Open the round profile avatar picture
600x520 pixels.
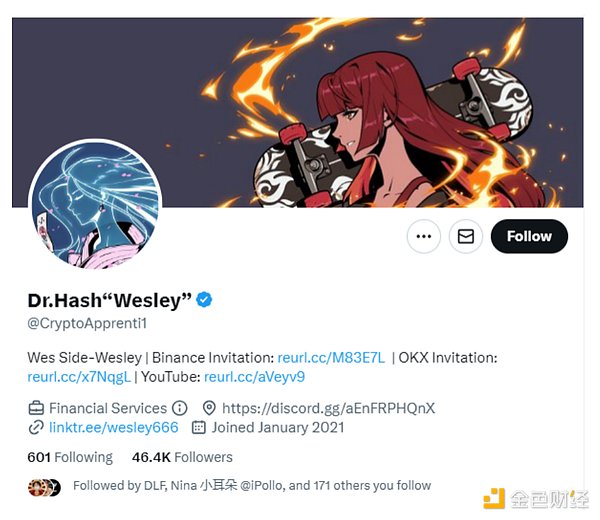tap(95, 205)
